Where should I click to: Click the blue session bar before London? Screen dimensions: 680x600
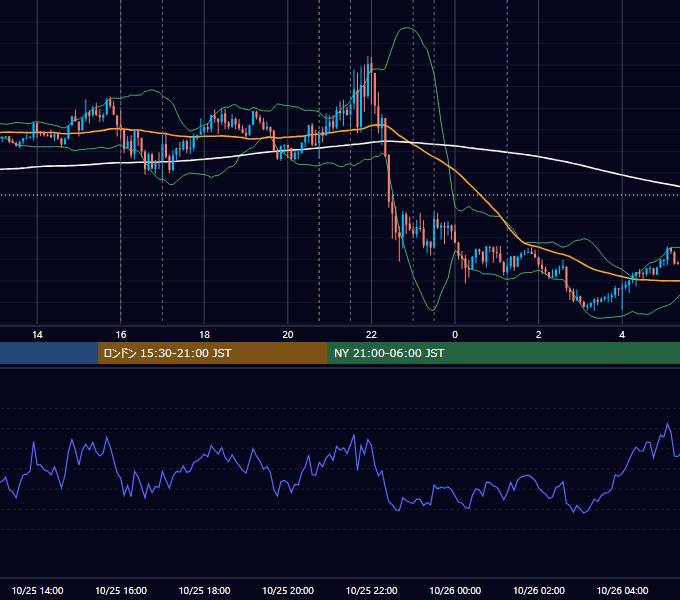pyautogui.click(x=49, y=353)
